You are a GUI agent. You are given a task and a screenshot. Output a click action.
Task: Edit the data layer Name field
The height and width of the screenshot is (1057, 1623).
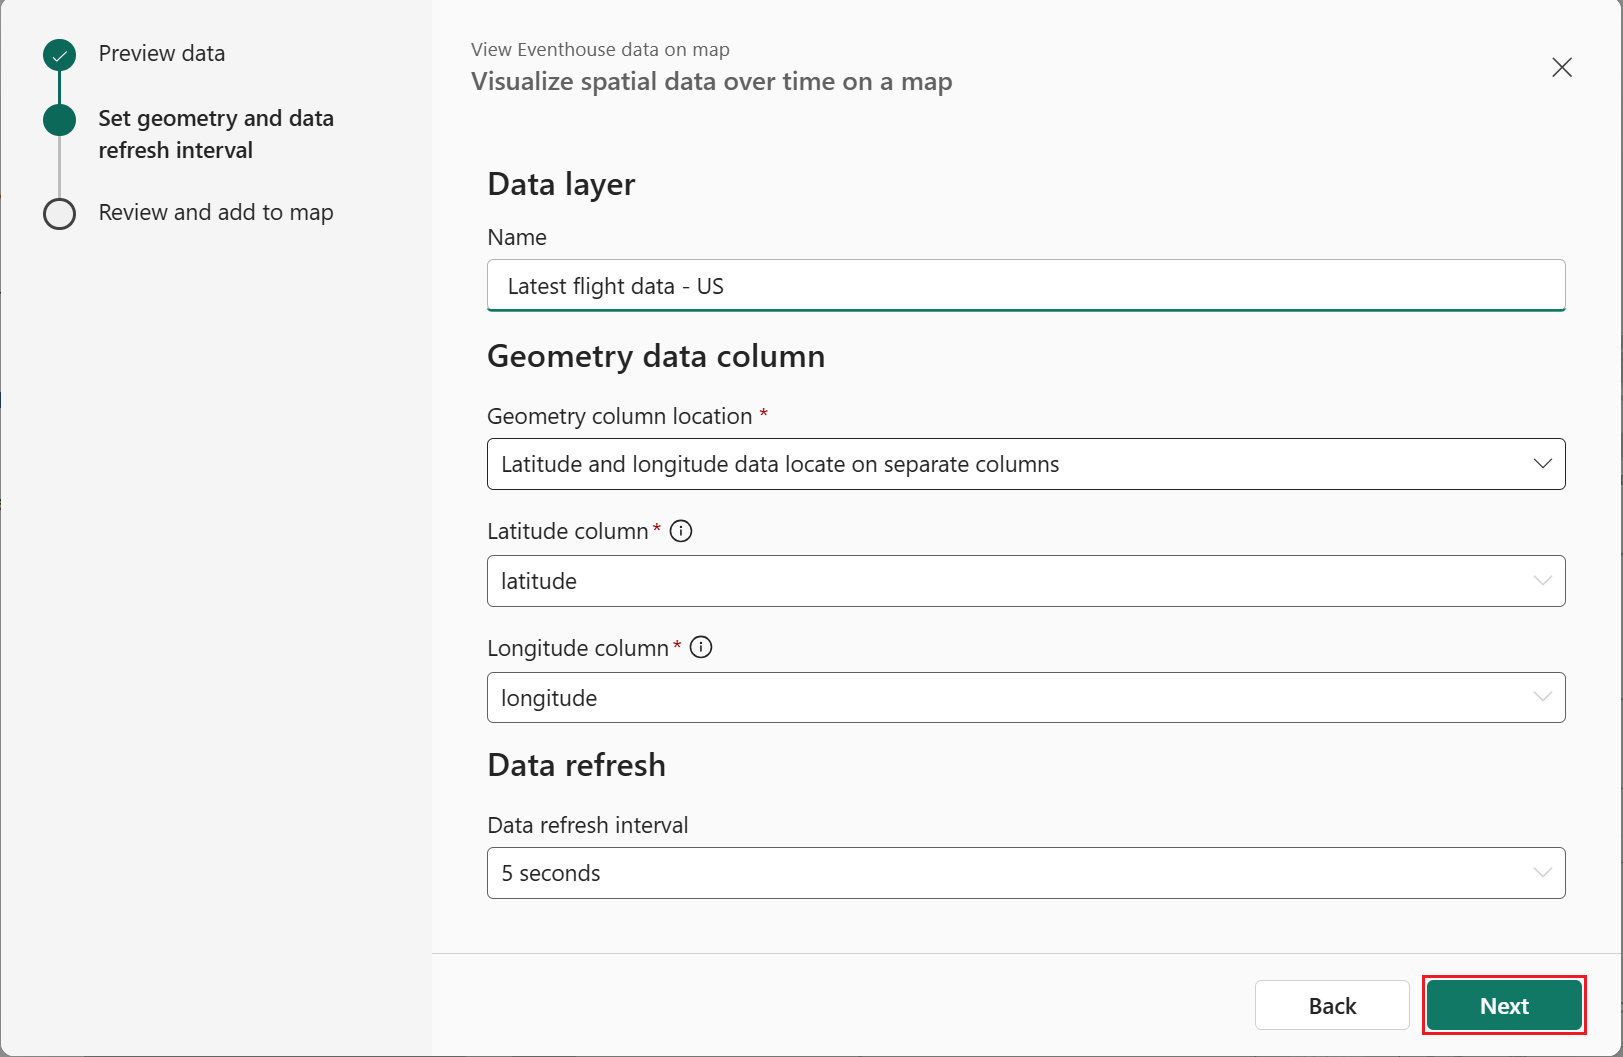tap(1025, 285)
